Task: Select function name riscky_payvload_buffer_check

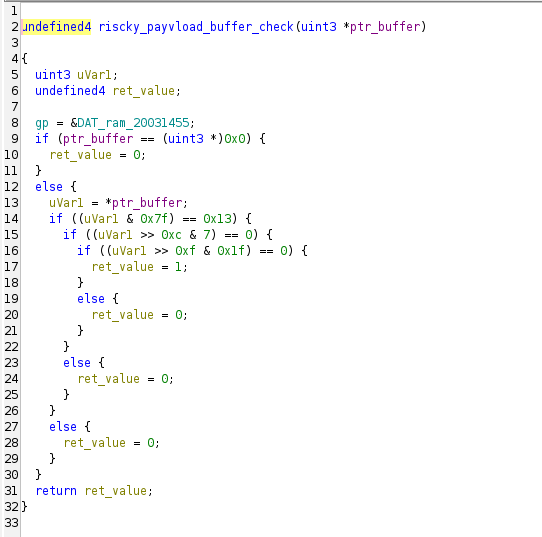Action: (196, 27)
